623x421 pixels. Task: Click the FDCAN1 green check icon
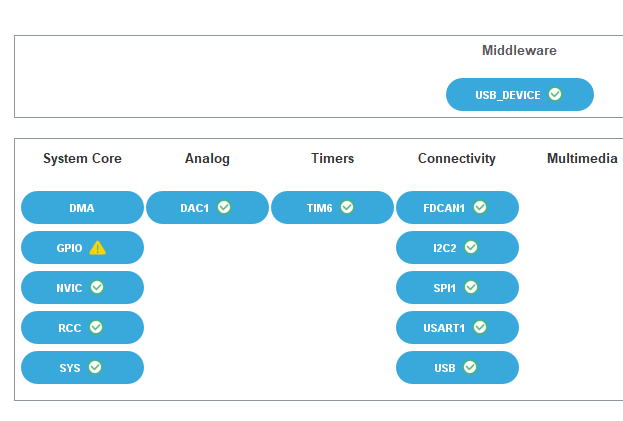tap(480, 208)
